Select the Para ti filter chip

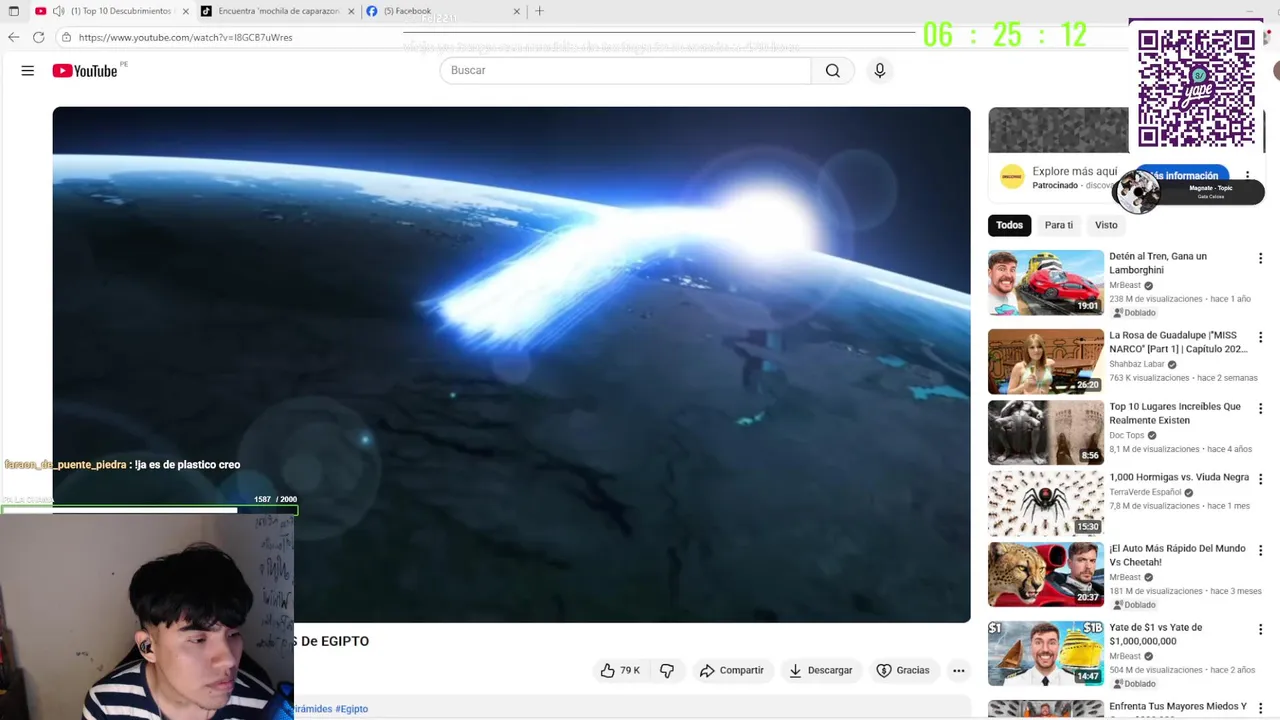(x=1059, y=225)
